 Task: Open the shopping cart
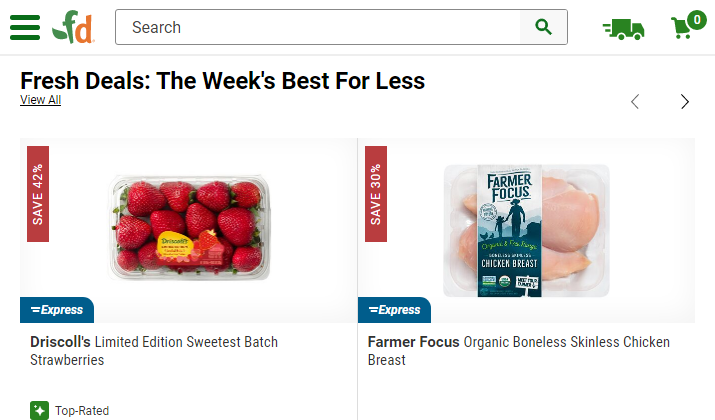(x=684, y=28)
